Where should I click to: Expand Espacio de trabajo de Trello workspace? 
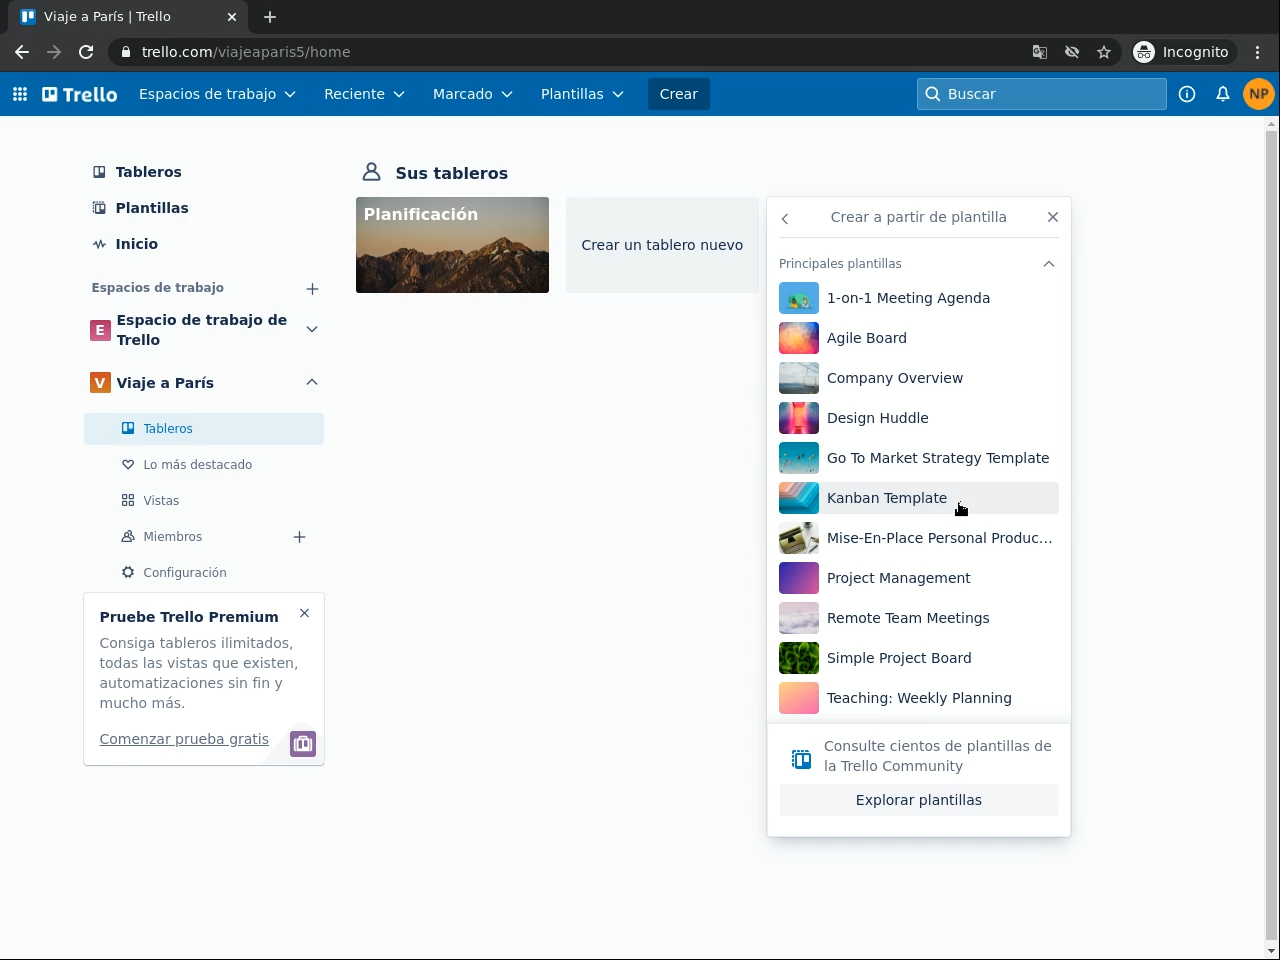click(x=312, y=330)
